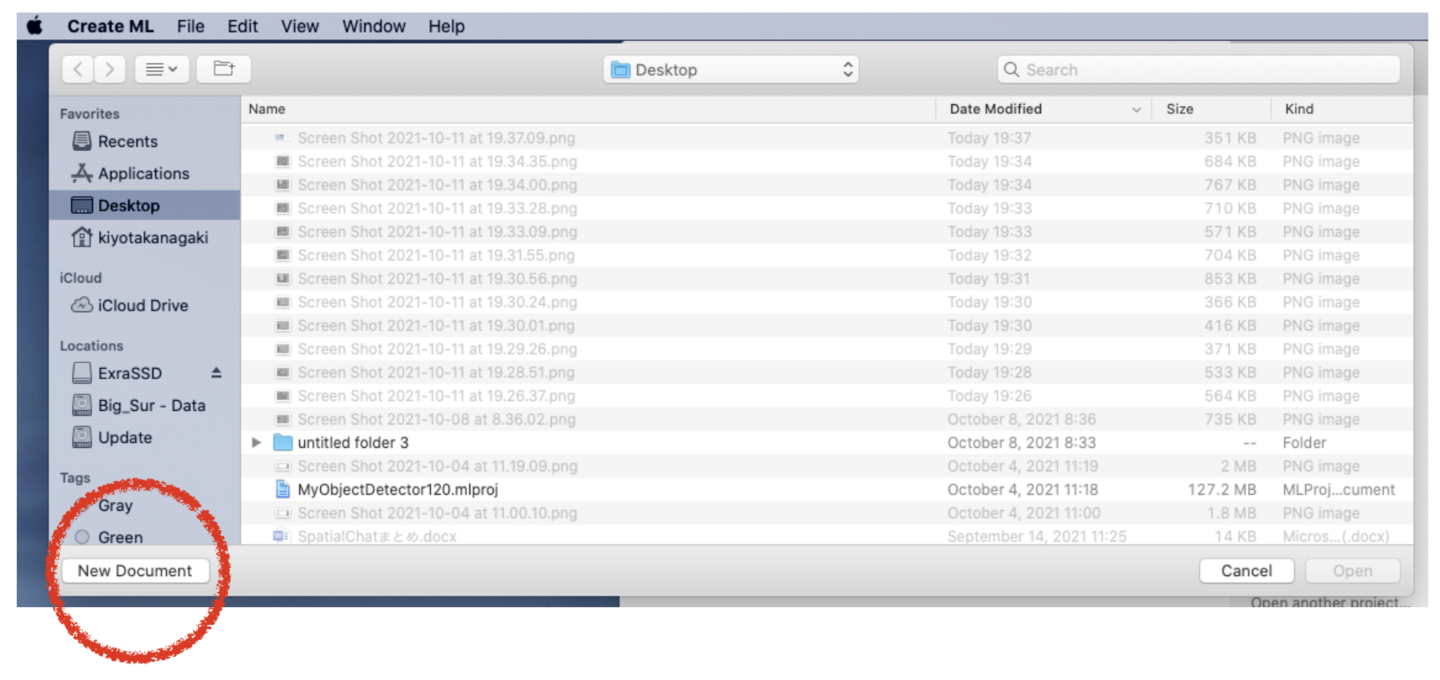Click the New Document button
This screenshot has width=1440, height=680.
coord(135,570)
